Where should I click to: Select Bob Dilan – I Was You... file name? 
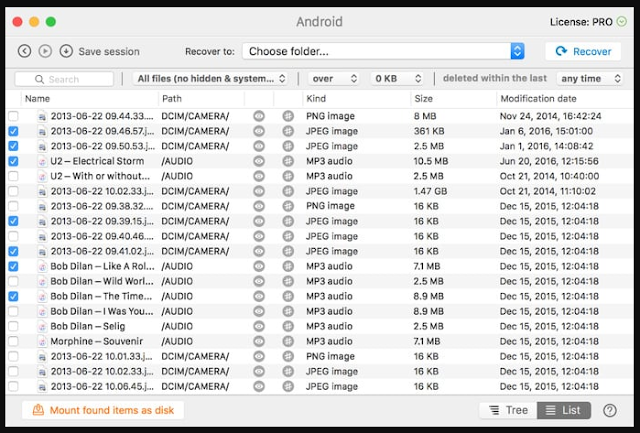pyautogui.click(x=102, y=311)
